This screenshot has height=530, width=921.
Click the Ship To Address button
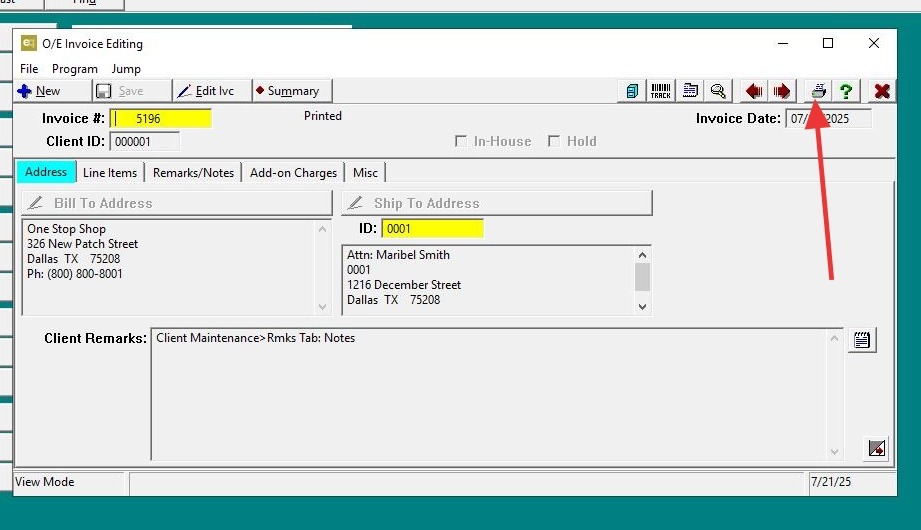[x=497, y=203]
